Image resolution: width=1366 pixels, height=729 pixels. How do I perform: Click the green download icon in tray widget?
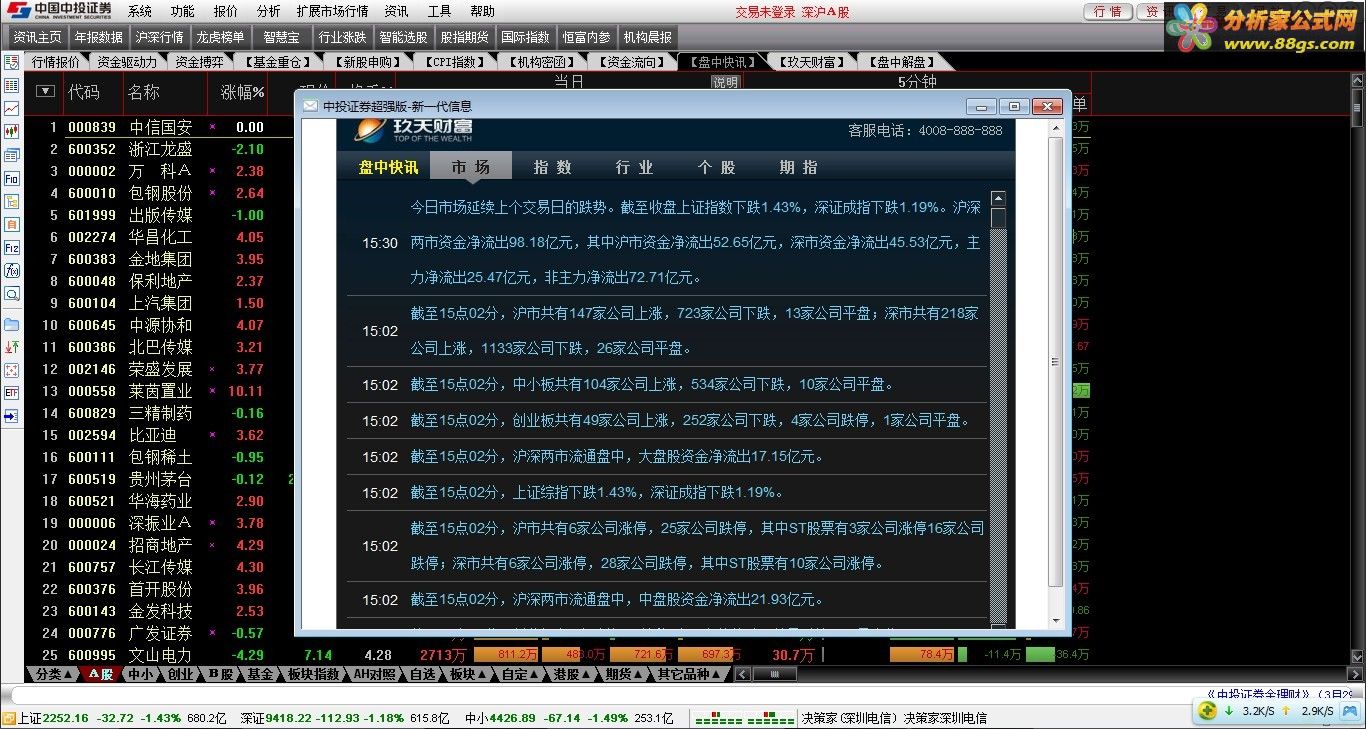[1228, 711]
